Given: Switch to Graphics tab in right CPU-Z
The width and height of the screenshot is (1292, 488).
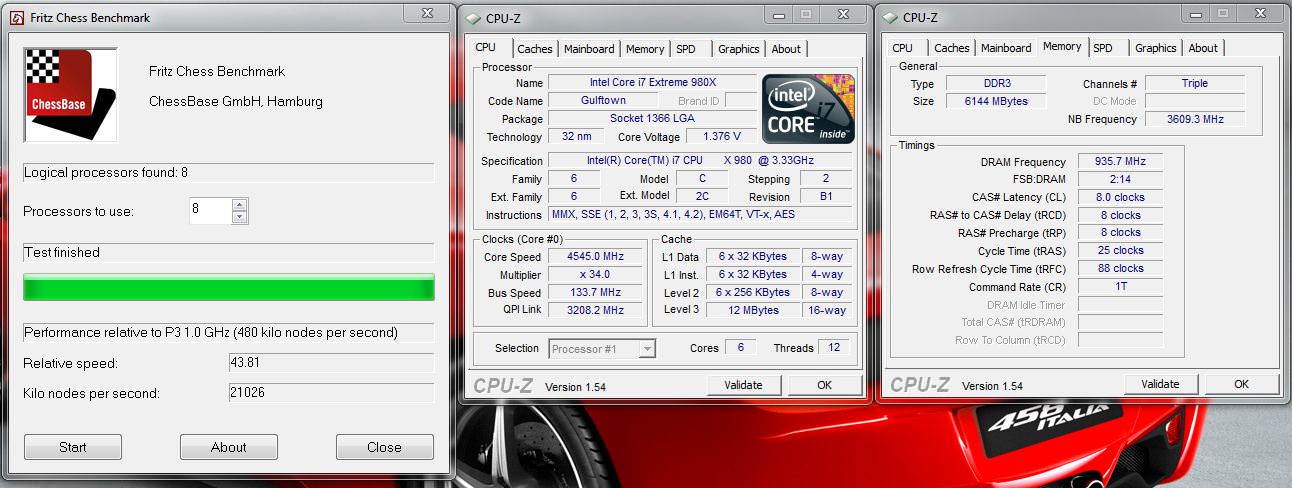Looking at the screenshot, I should [1156, 48].
